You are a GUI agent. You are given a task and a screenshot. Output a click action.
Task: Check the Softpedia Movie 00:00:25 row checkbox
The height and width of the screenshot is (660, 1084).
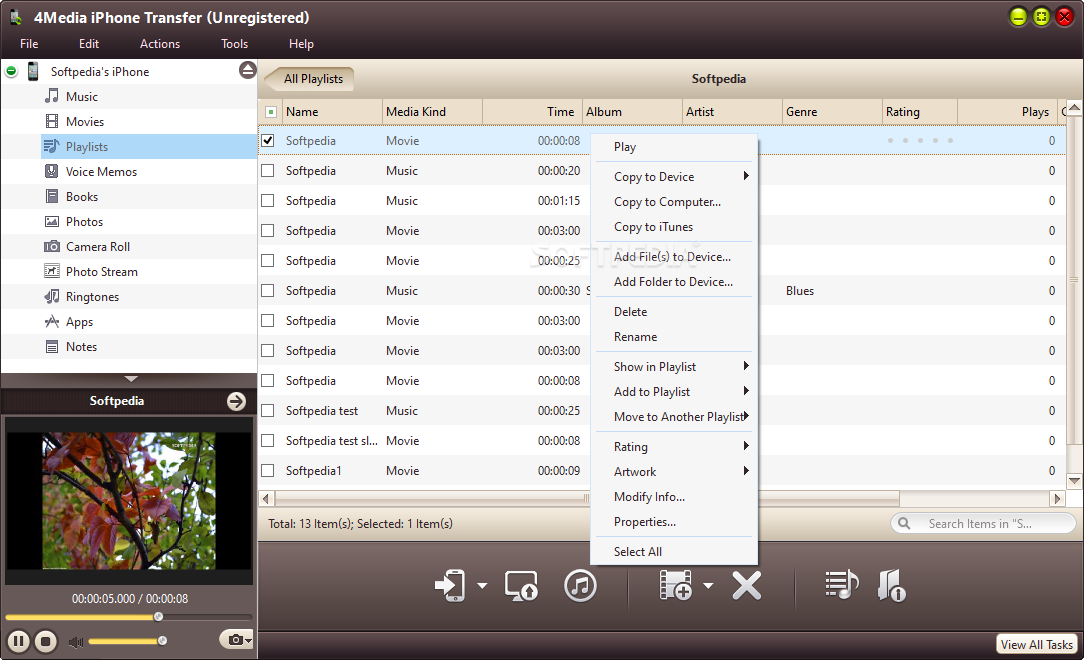click(x=268, y=261)
